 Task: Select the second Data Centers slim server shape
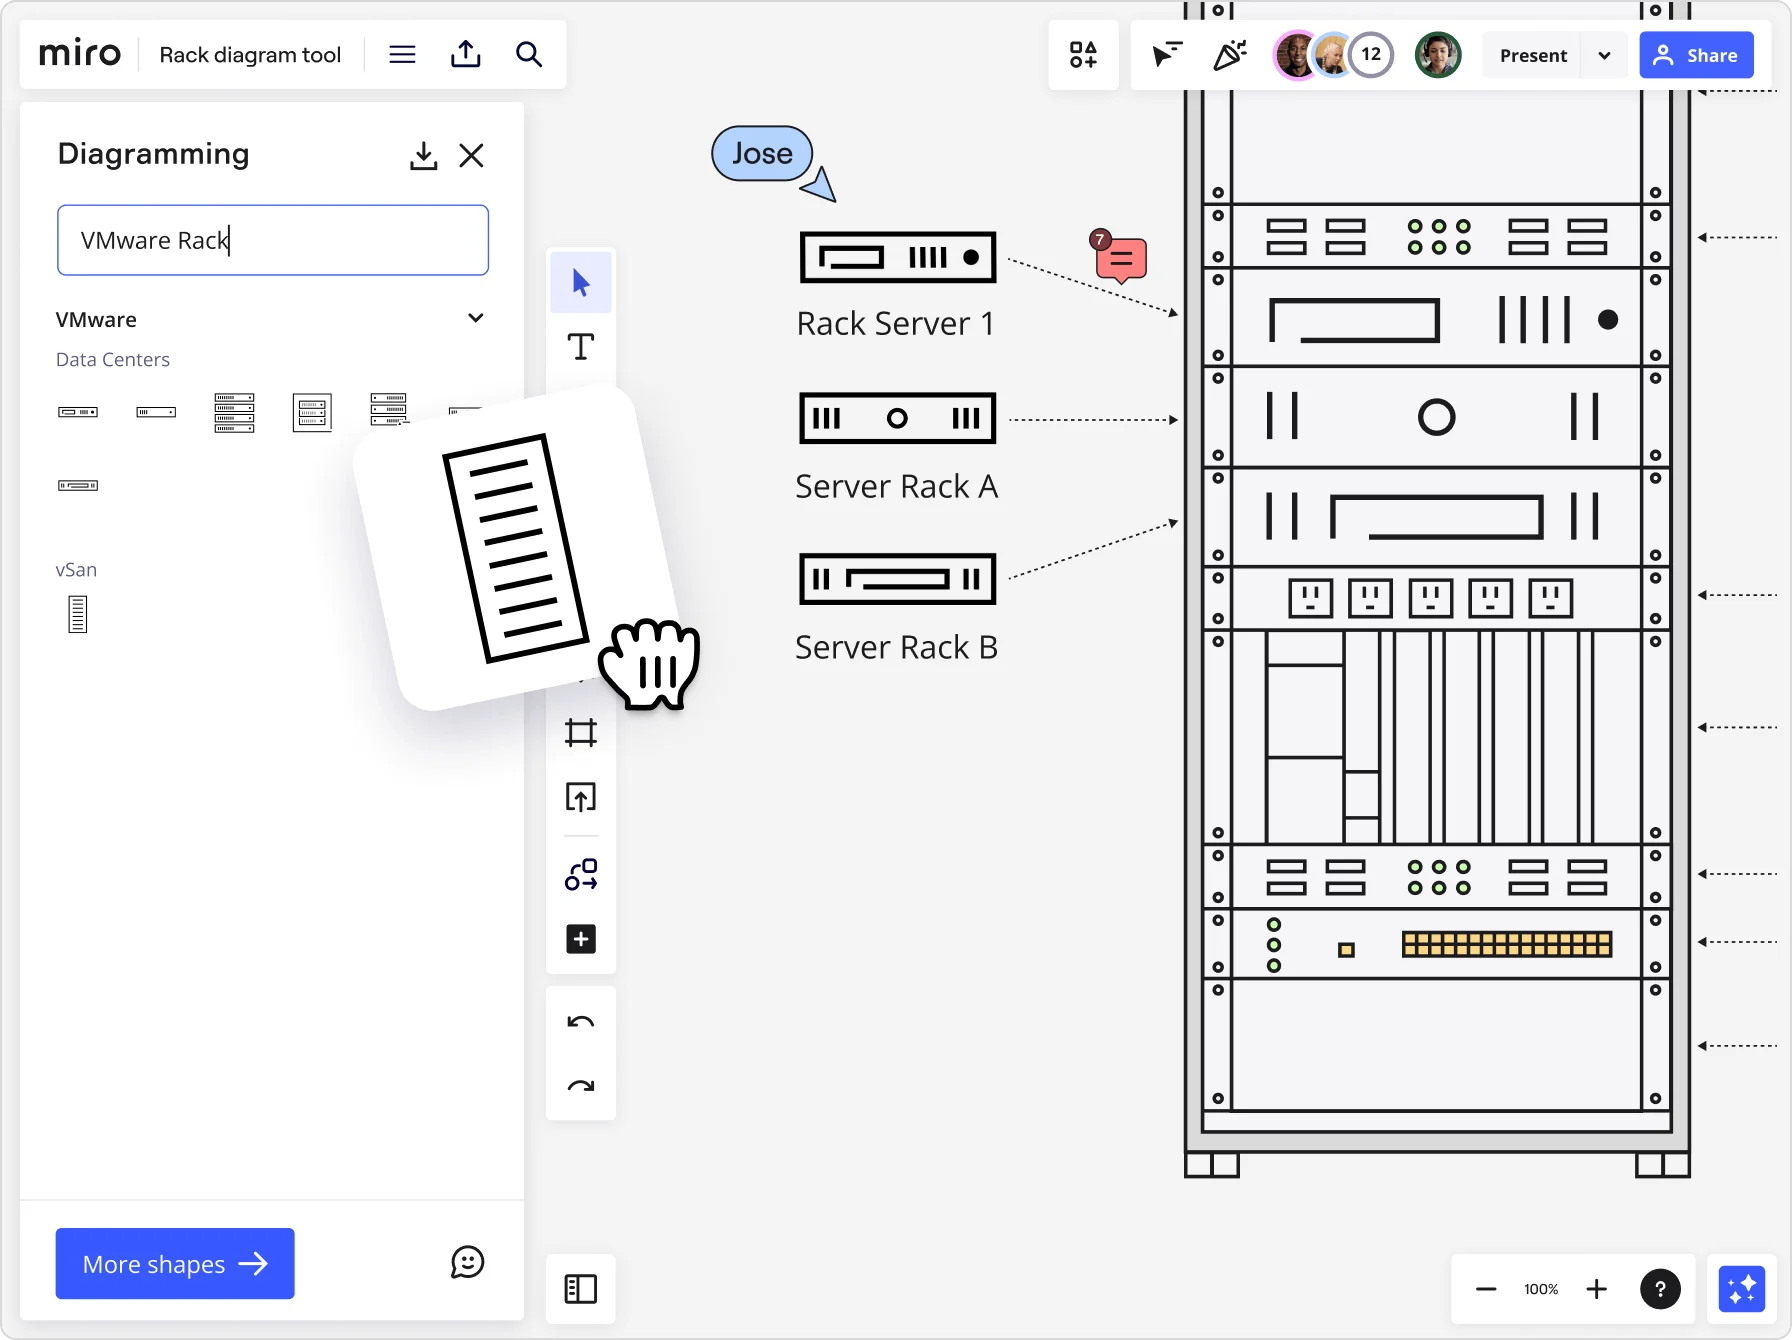pos(156,412)
